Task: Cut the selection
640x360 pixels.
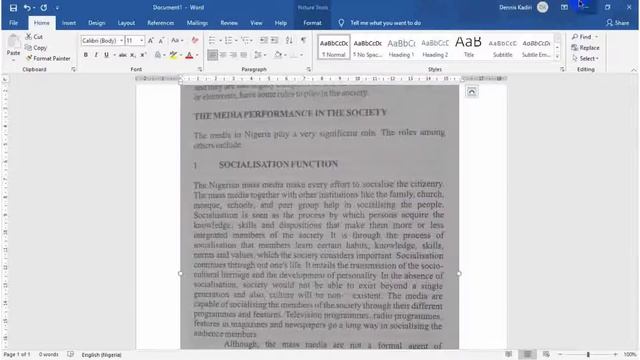Action: [x=34, y=37]
